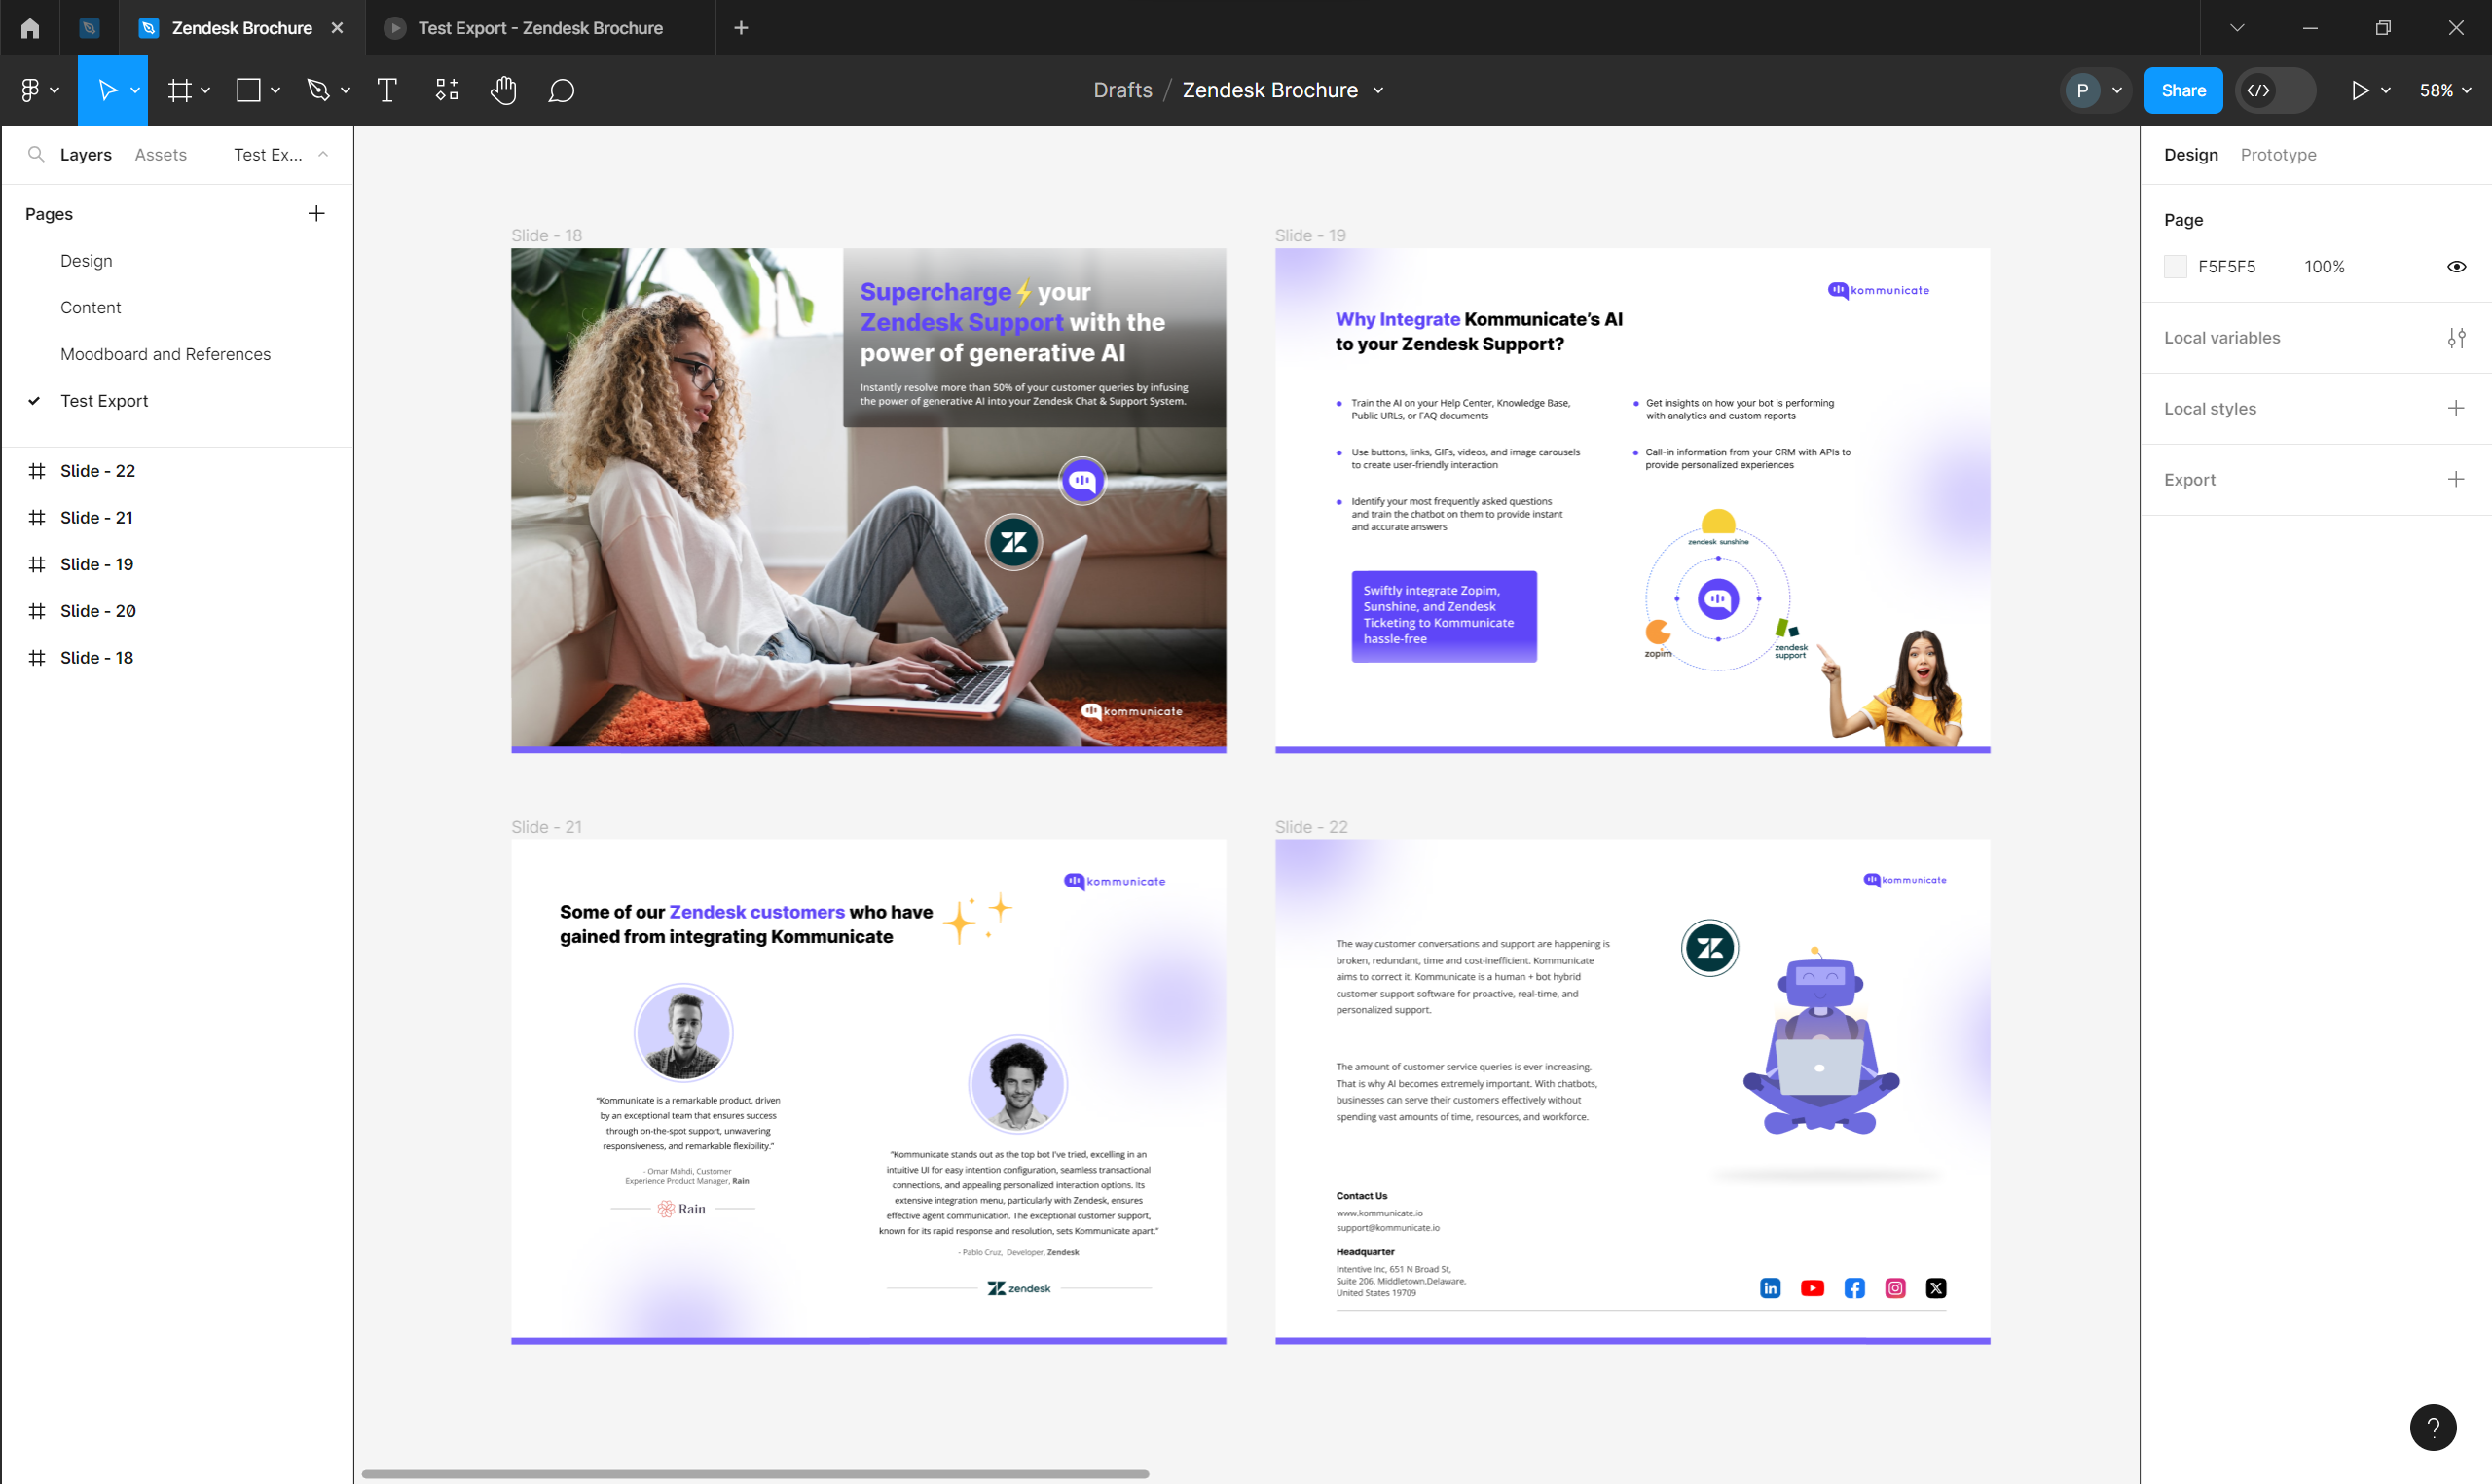Switch to the Prototype tab
This screenshot has height=1484, width=2492.
2278,154
